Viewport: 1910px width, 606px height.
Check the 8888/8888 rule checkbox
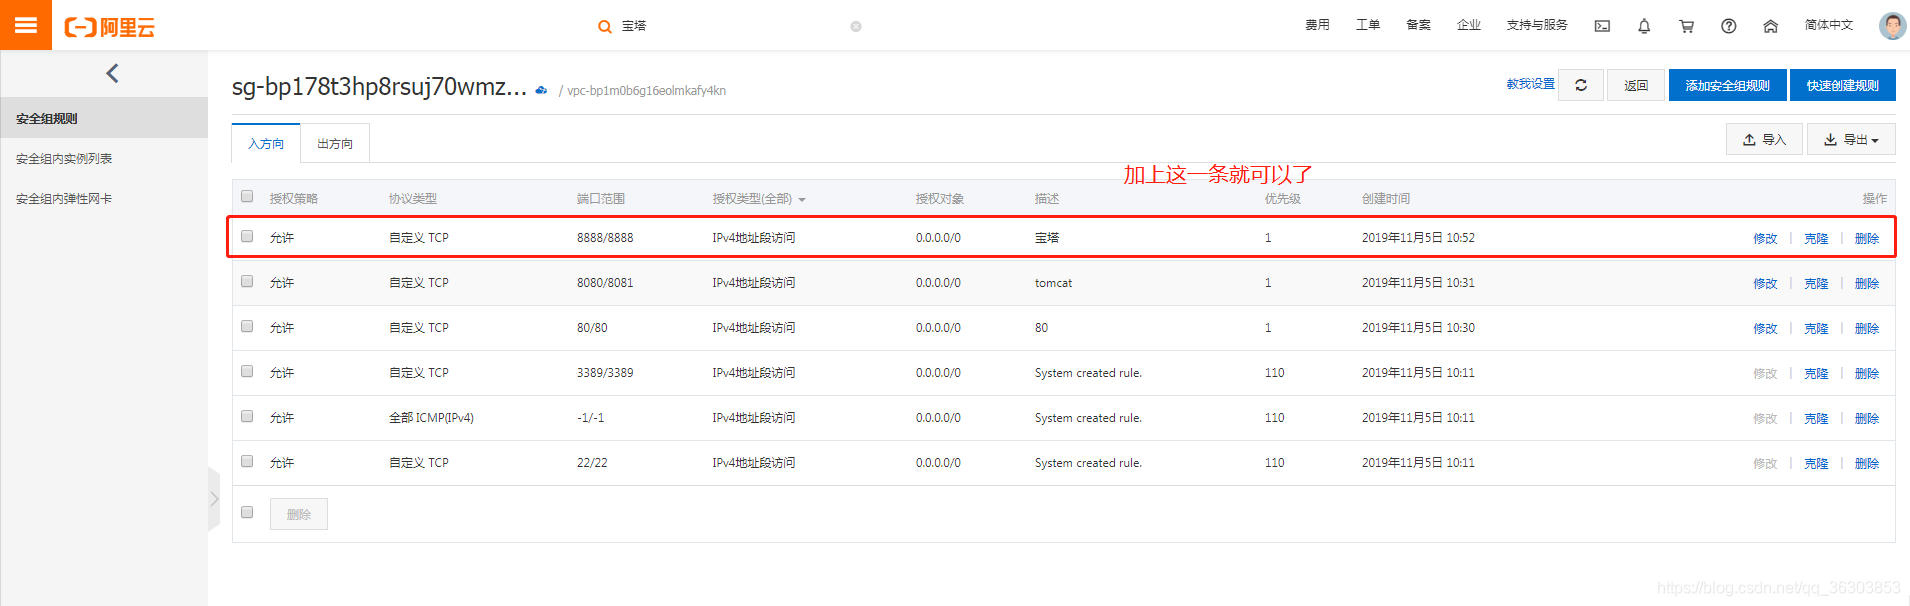pos(247,236)
